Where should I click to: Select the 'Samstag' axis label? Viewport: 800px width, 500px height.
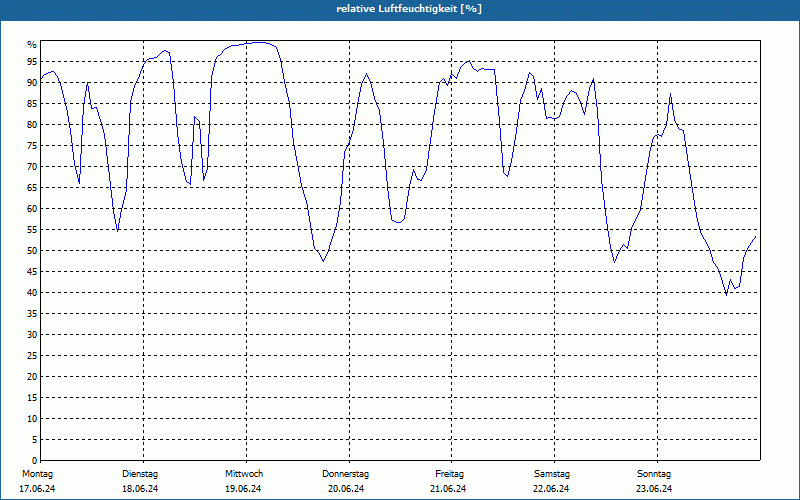point(552,474)
